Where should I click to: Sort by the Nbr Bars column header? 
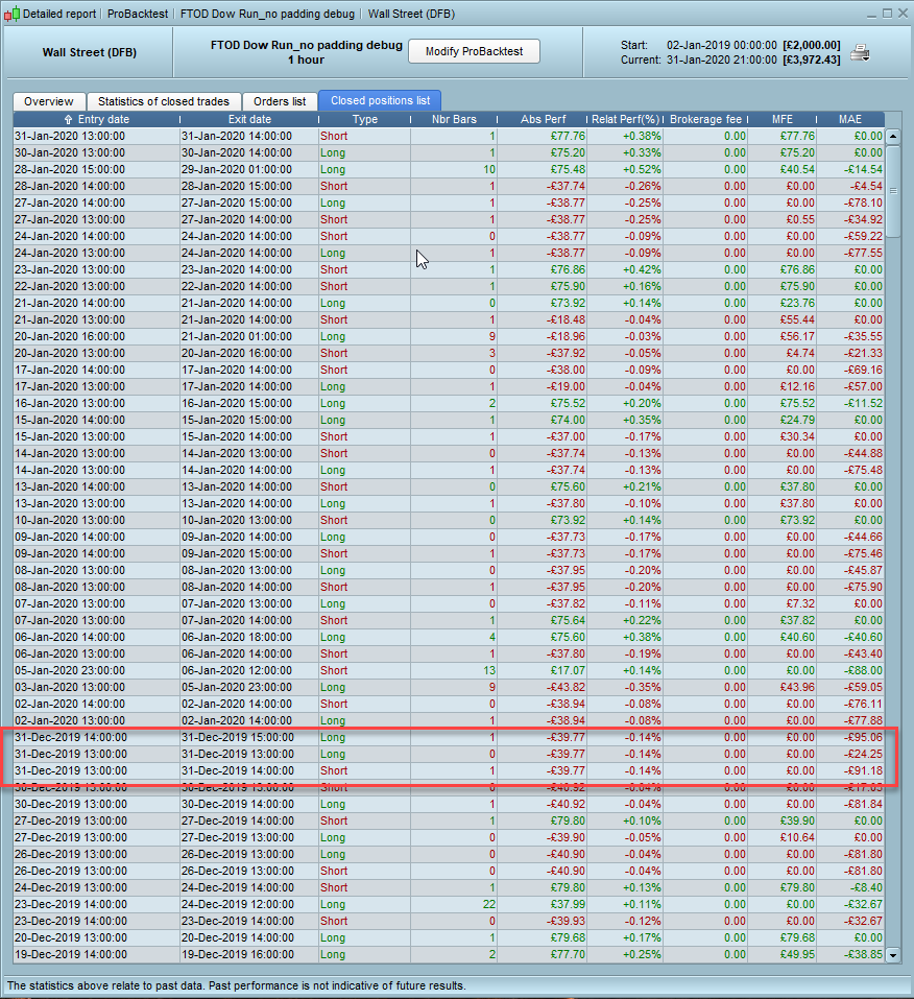point(454,119)
